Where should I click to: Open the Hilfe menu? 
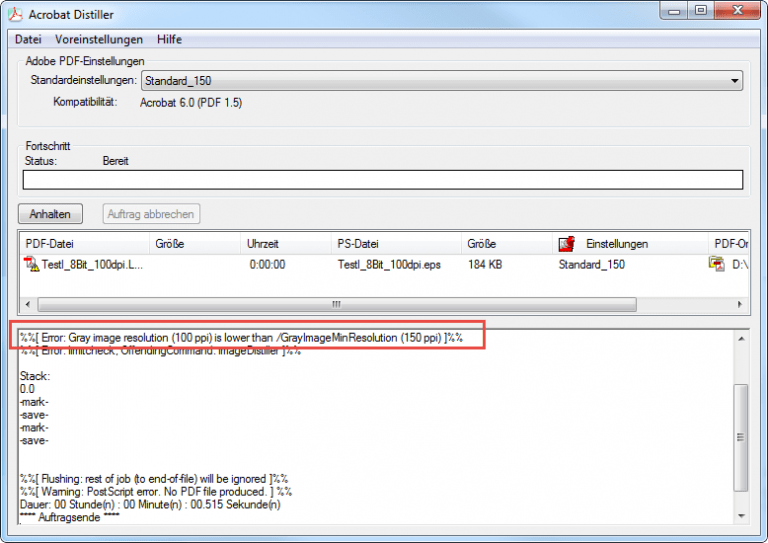[x=169, y=39]
